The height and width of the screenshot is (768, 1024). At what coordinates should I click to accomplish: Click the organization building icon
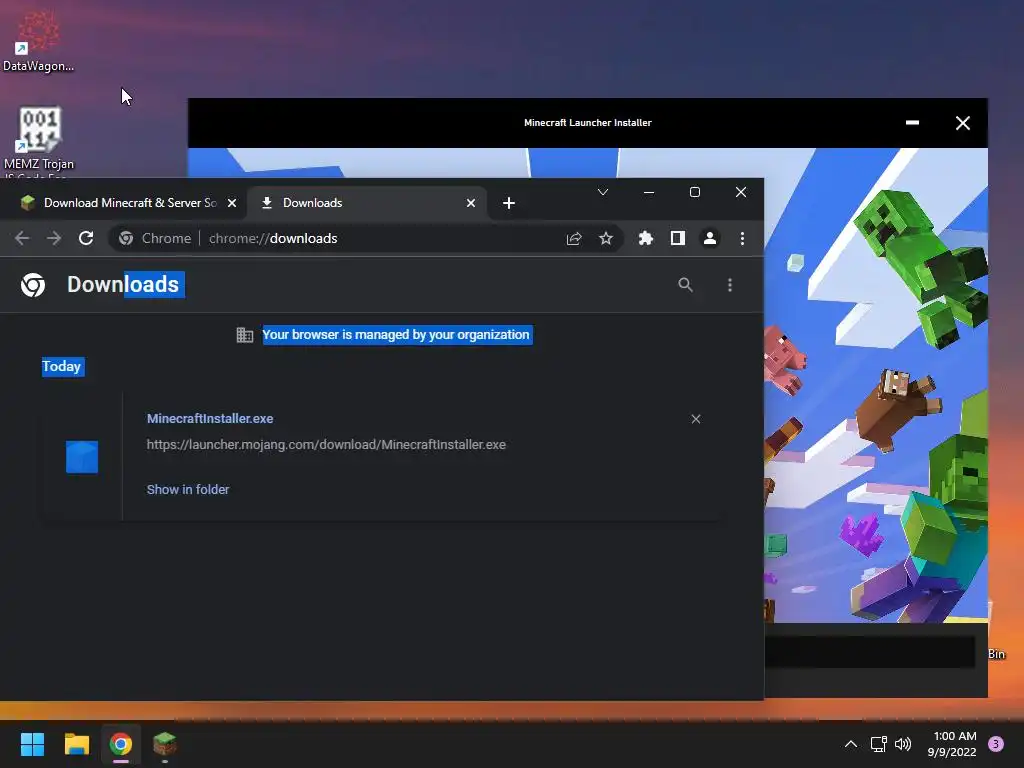click(x=245, y=335)
